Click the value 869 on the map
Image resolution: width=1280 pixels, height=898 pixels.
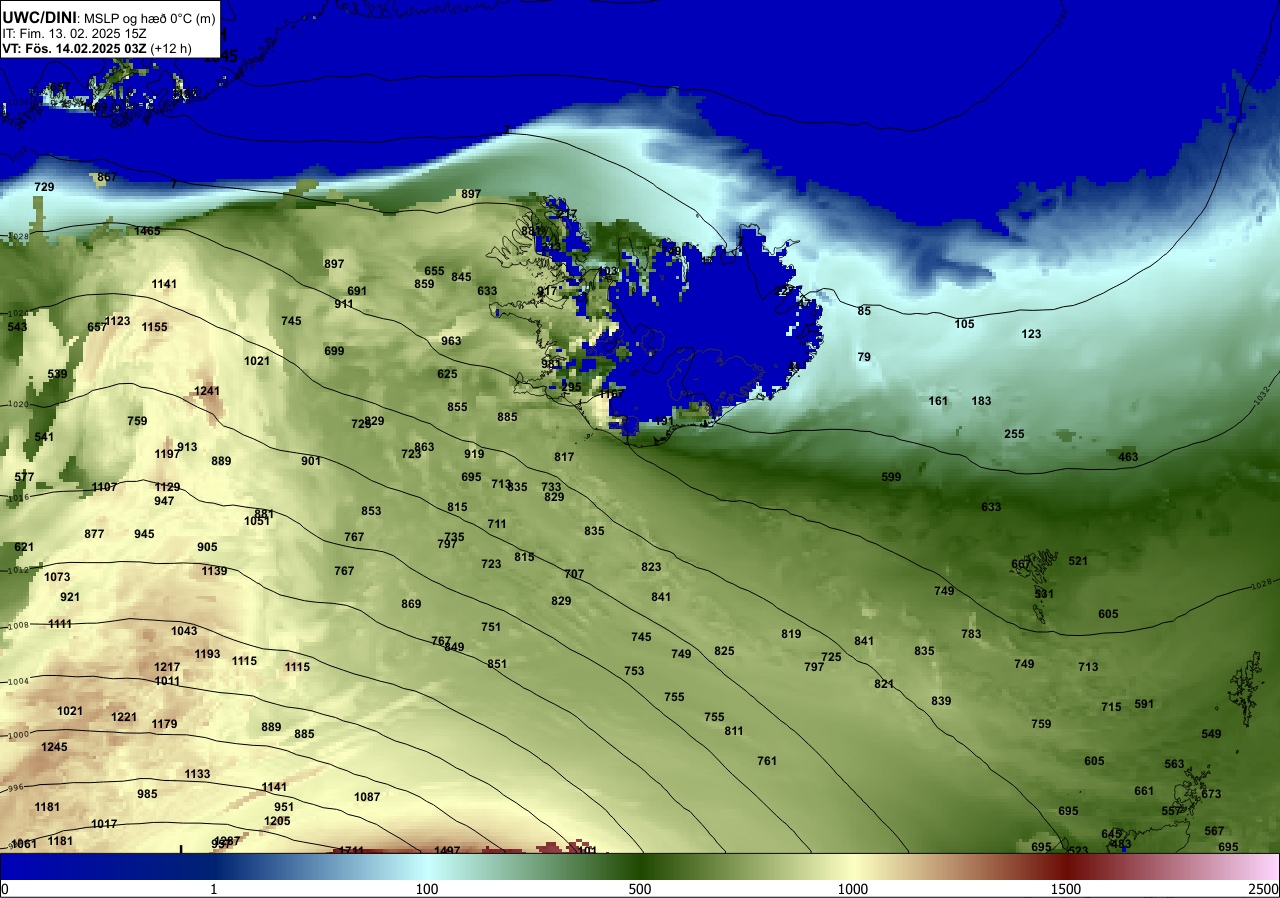[411, 604]
